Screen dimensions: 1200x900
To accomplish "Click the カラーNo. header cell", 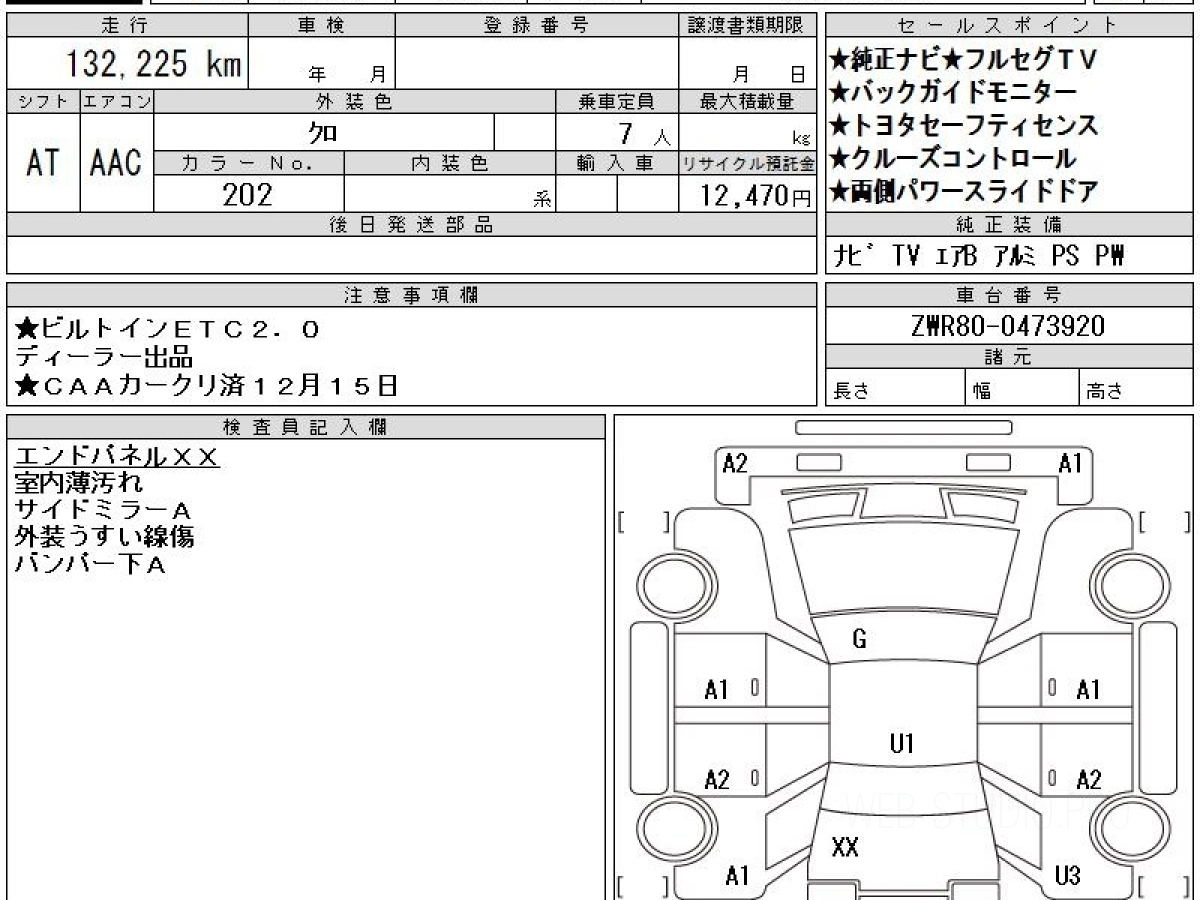I will point(249,163).
